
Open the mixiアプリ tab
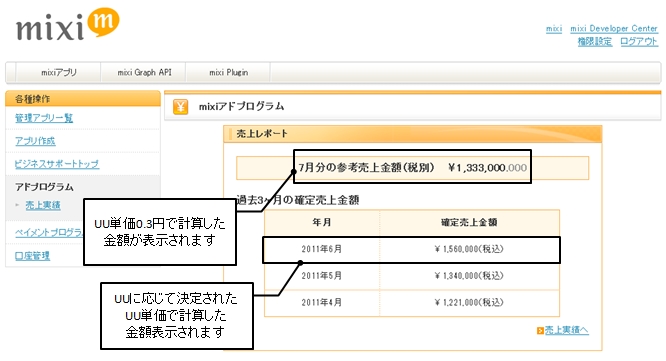tap(59, 73)
